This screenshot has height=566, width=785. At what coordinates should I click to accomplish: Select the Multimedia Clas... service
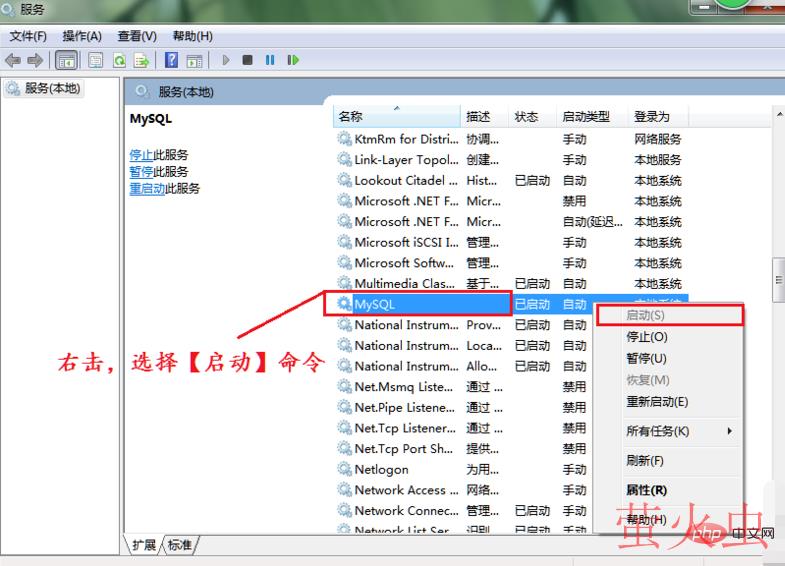coord(511,284)
